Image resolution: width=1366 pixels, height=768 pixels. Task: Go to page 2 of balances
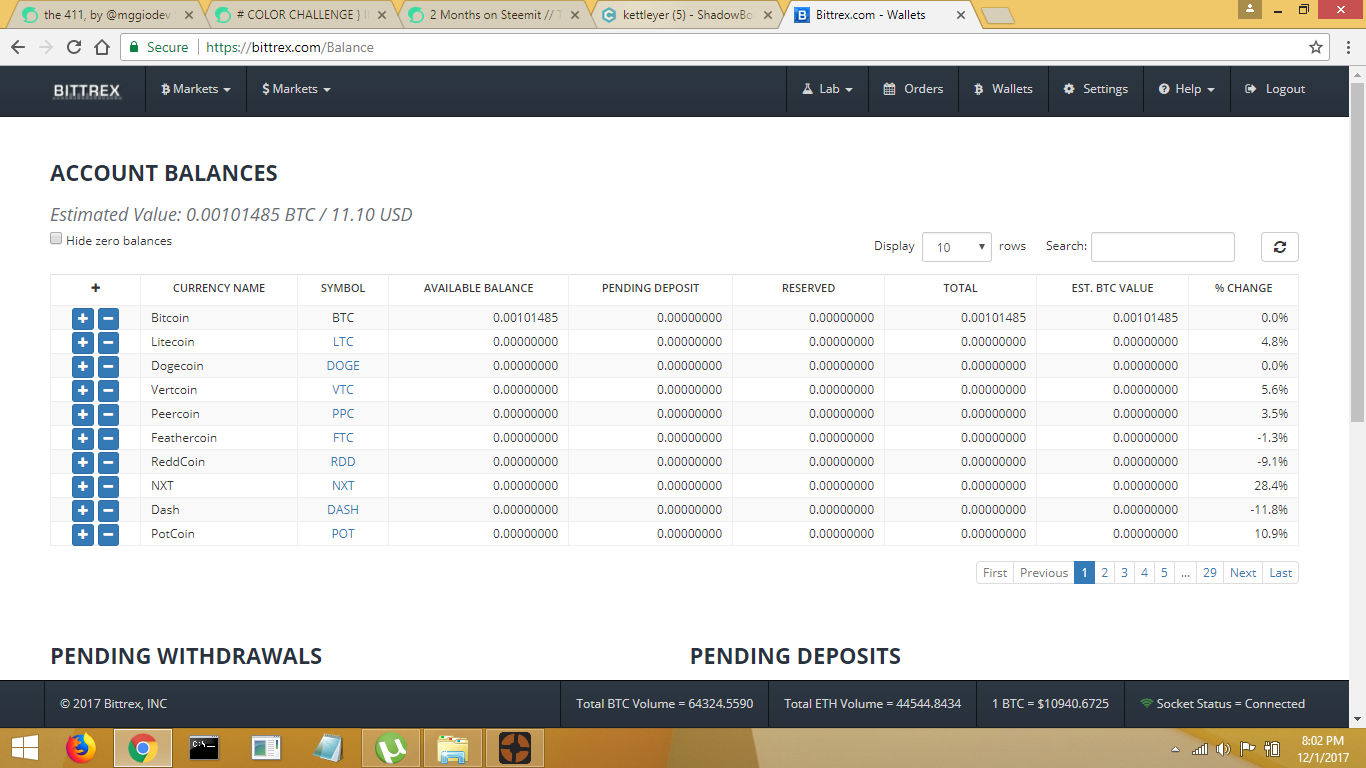[x=1104, y=573]
